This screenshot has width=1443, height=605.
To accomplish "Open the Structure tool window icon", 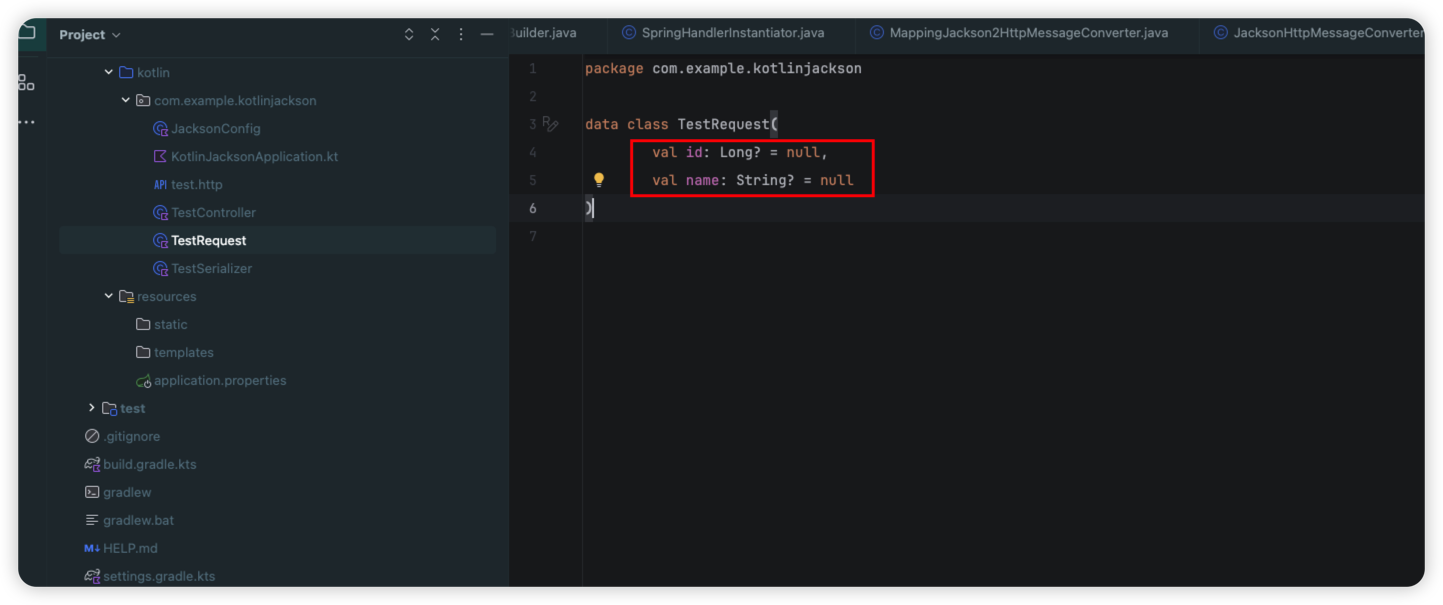I will pos(27,83).
